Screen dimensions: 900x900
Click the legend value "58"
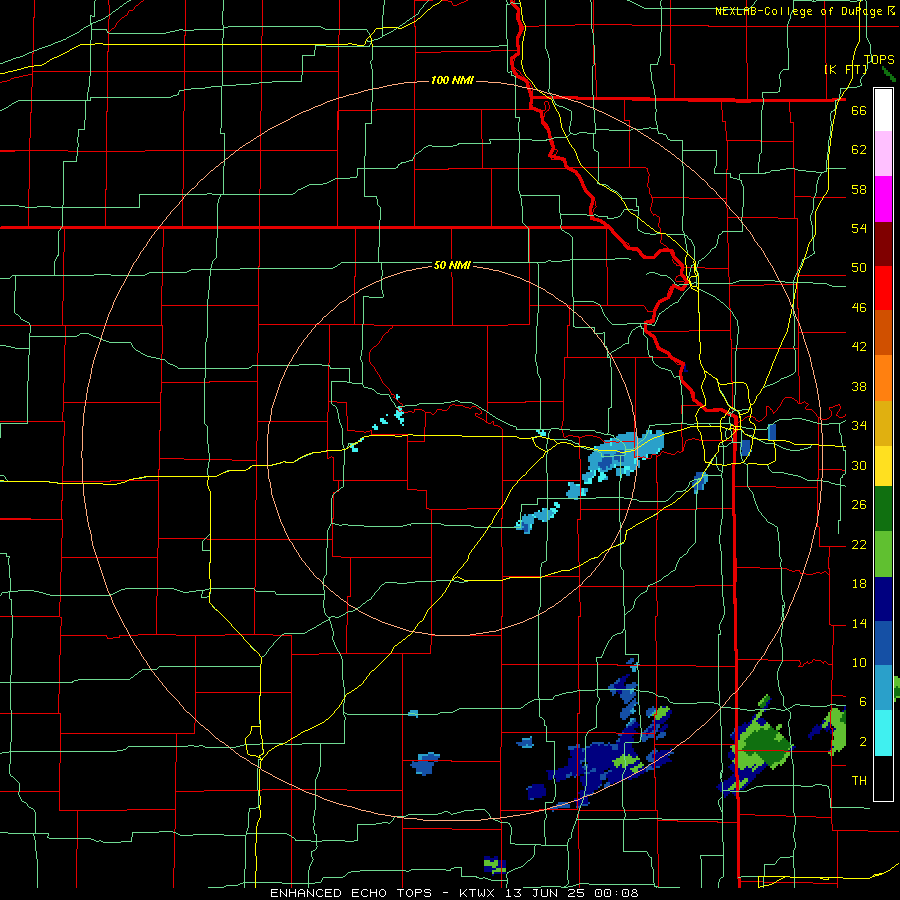click(x=859, y=189)
